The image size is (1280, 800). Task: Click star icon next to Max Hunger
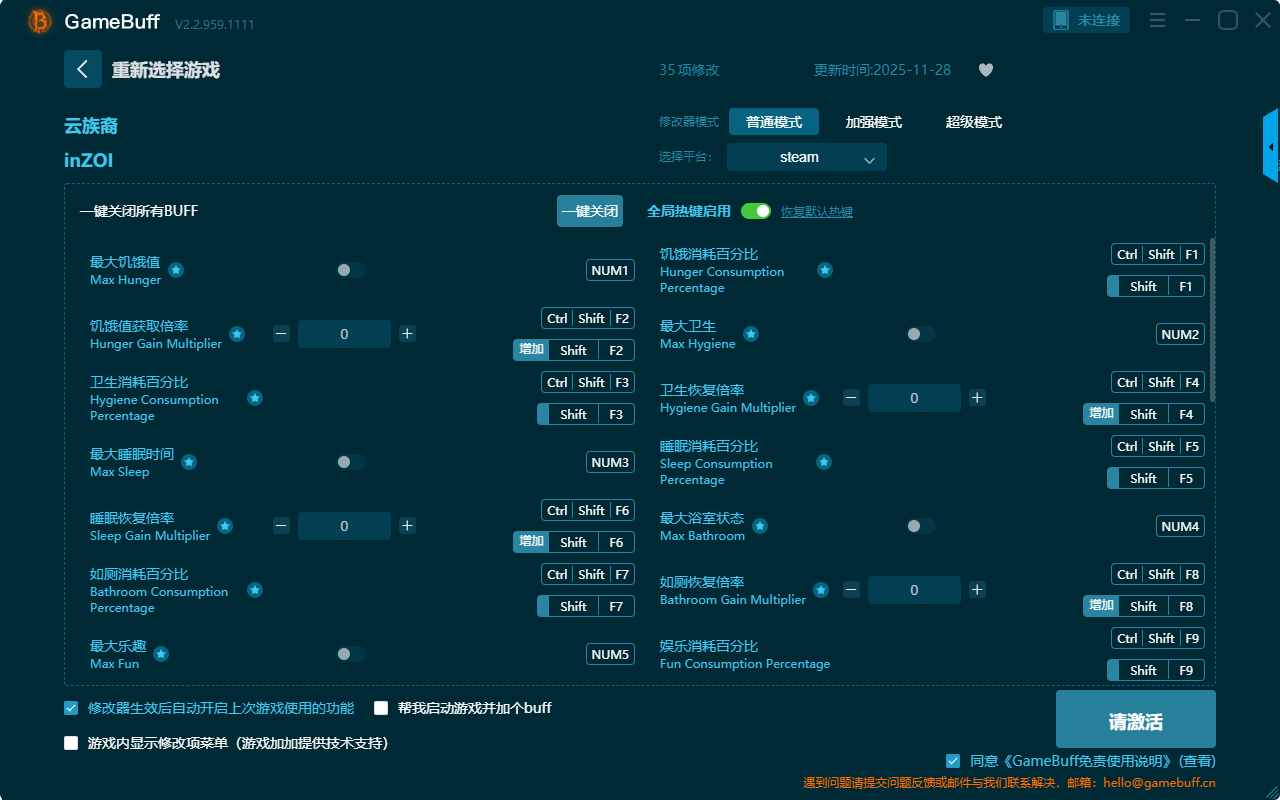tap(176, 270)
